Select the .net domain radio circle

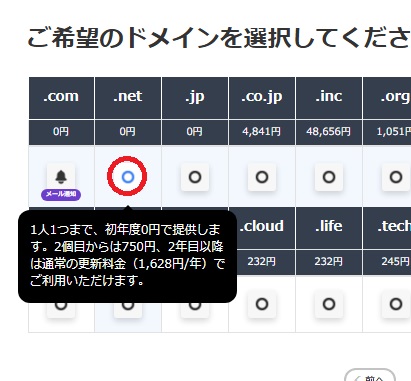128,177
